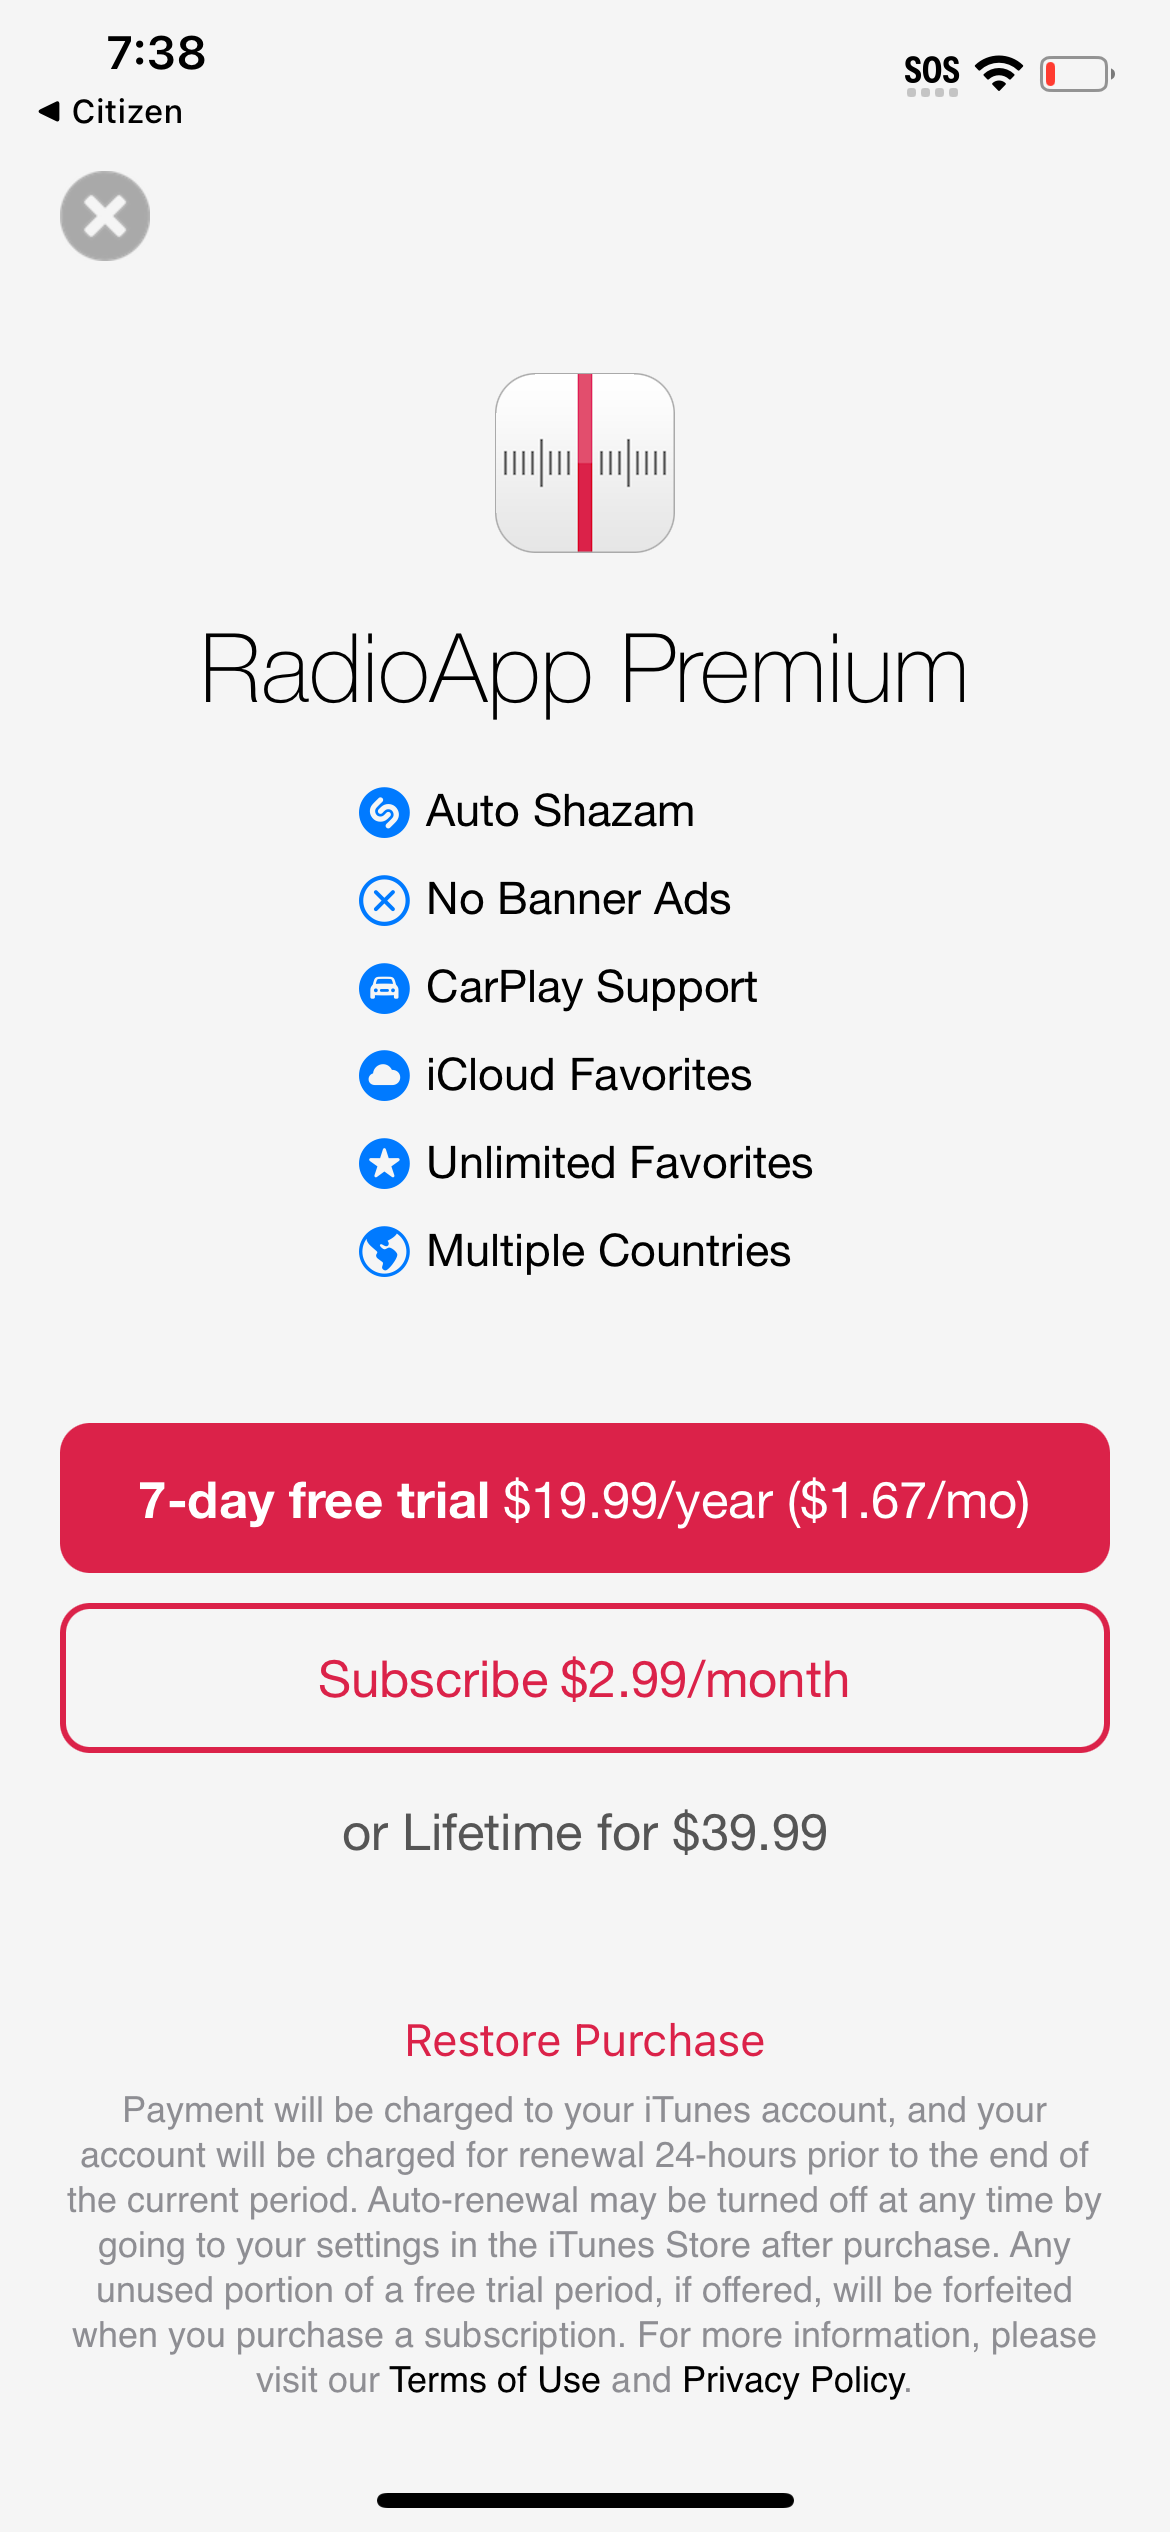Image resolution: width=1170 pixels, height=2532 pixels.
Task: Select the Lifetime for $39.99 offer
Action: 585,1832
